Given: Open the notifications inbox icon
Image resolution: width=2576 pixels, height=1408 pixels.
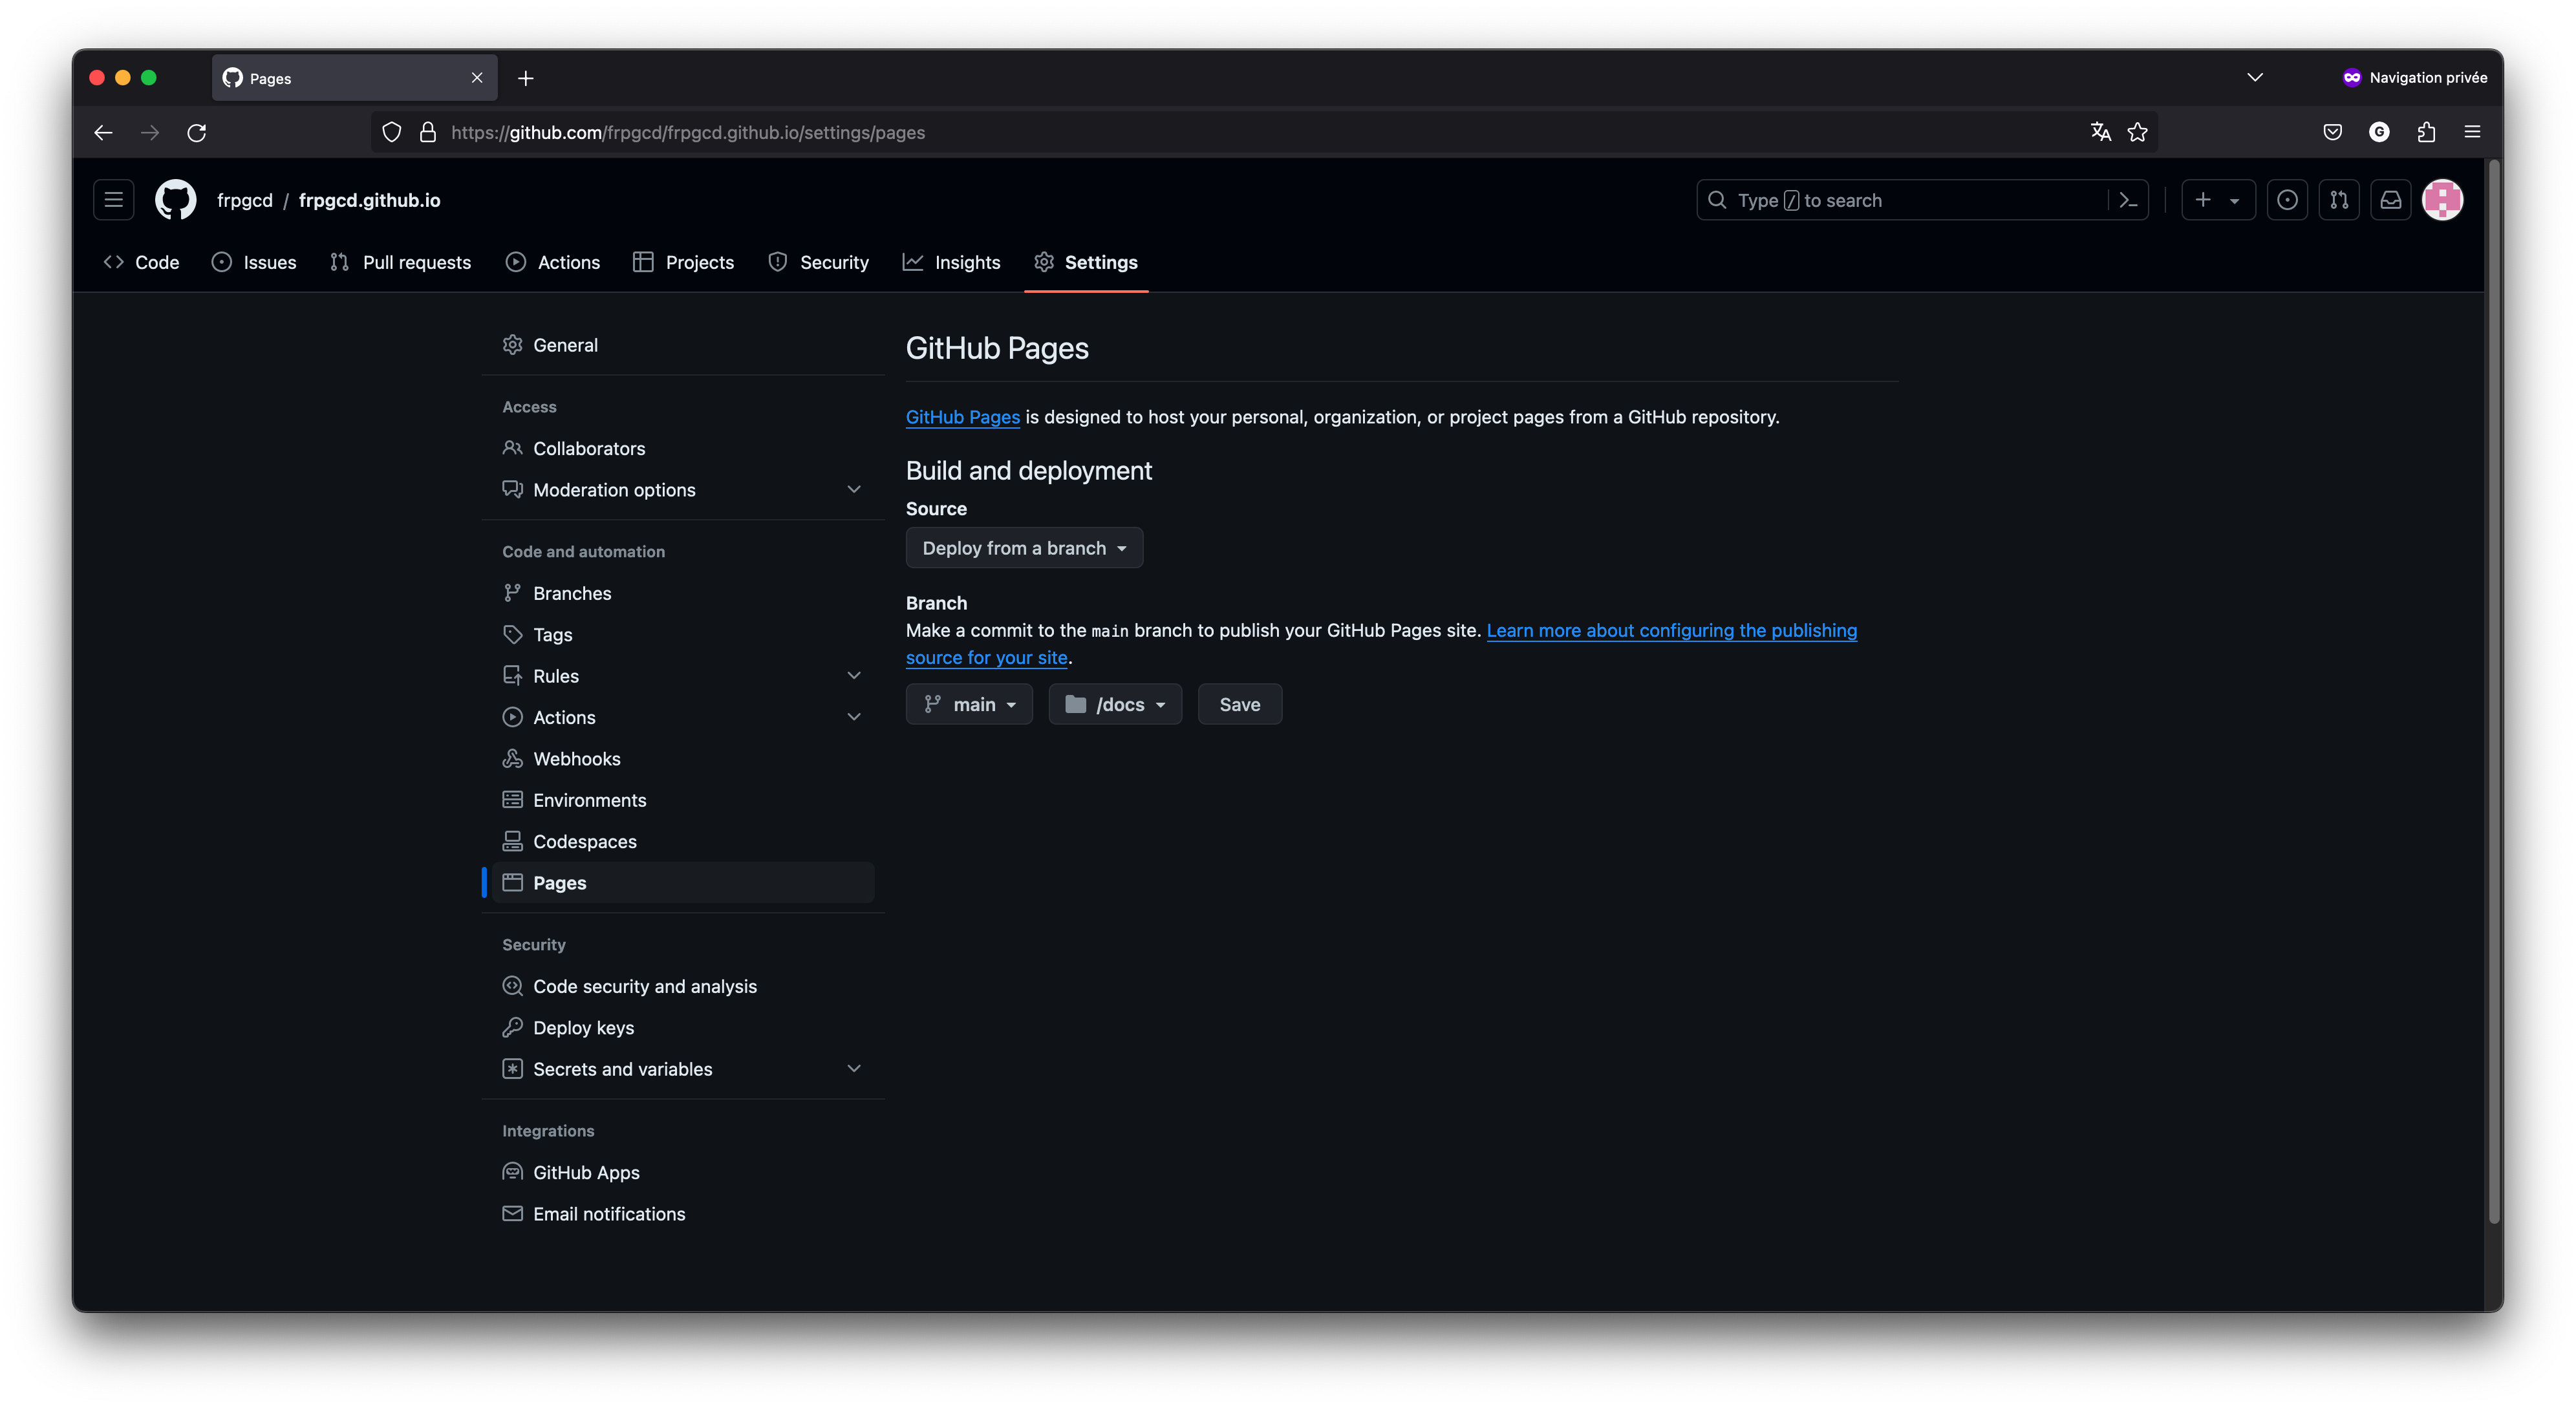Looking at the screenshot, I should click(x=2391, y=200).
